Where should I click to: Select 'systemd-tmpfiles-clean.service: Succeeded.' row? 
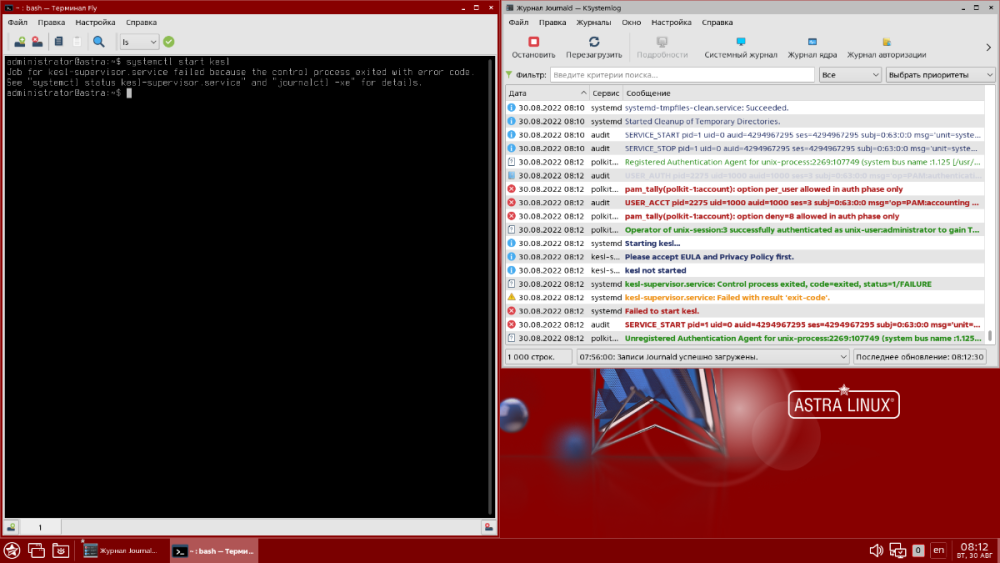point(745,108)
